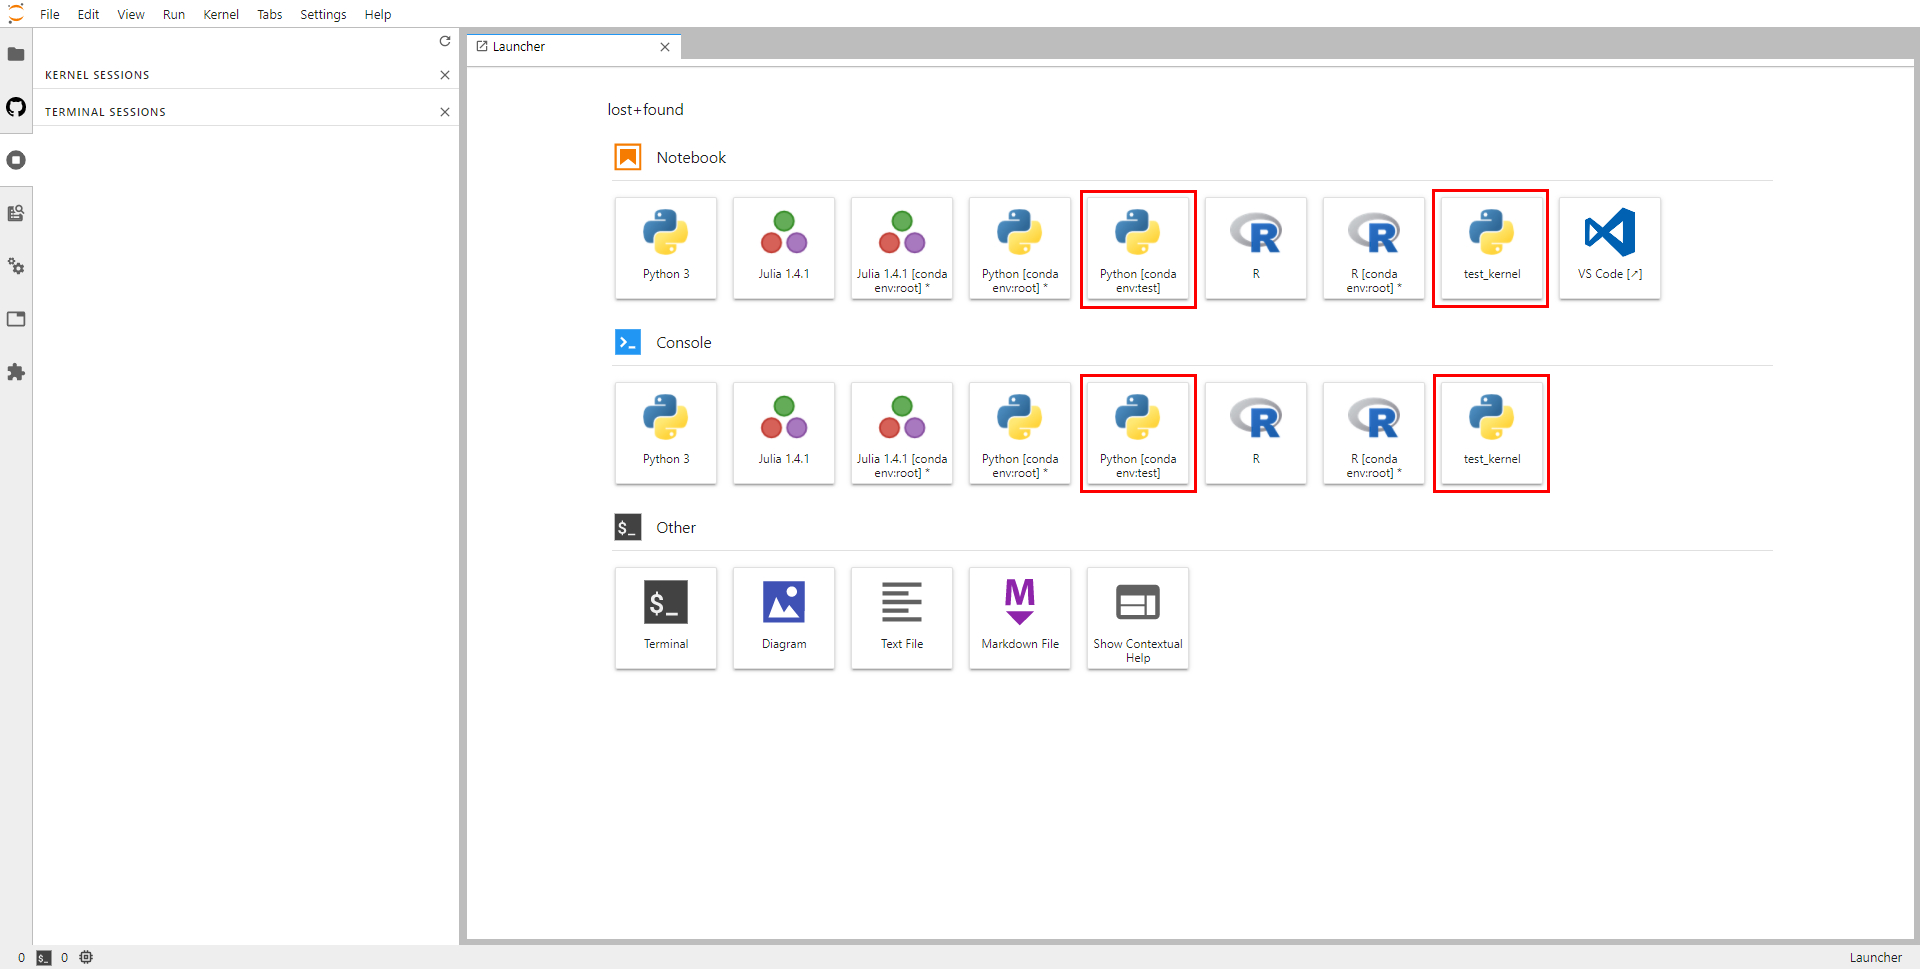Refresh the running sessions list
This screenshot has width=1920, height=969.
pos(445,41)
